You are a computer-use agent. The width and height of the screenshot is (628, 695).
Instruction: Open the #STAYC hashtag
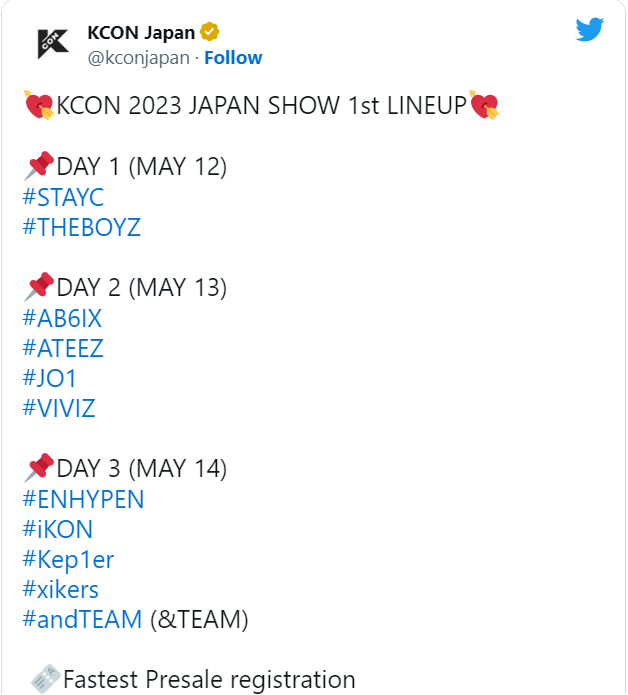63,197
